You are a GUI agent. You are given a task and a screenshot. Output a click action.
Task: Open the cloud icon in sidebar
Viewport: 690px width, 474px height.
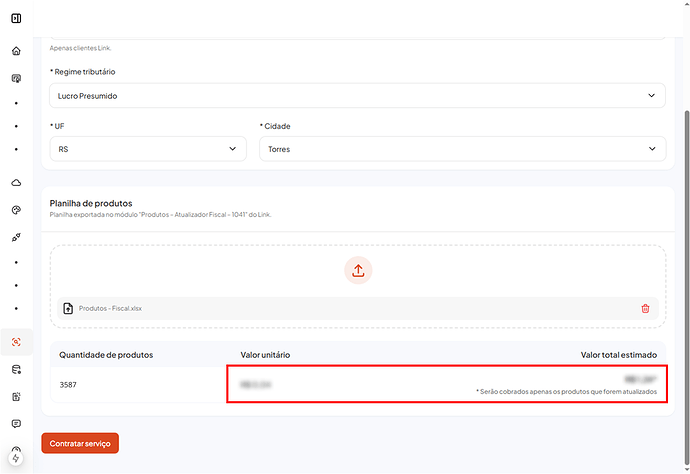[16, 183]
